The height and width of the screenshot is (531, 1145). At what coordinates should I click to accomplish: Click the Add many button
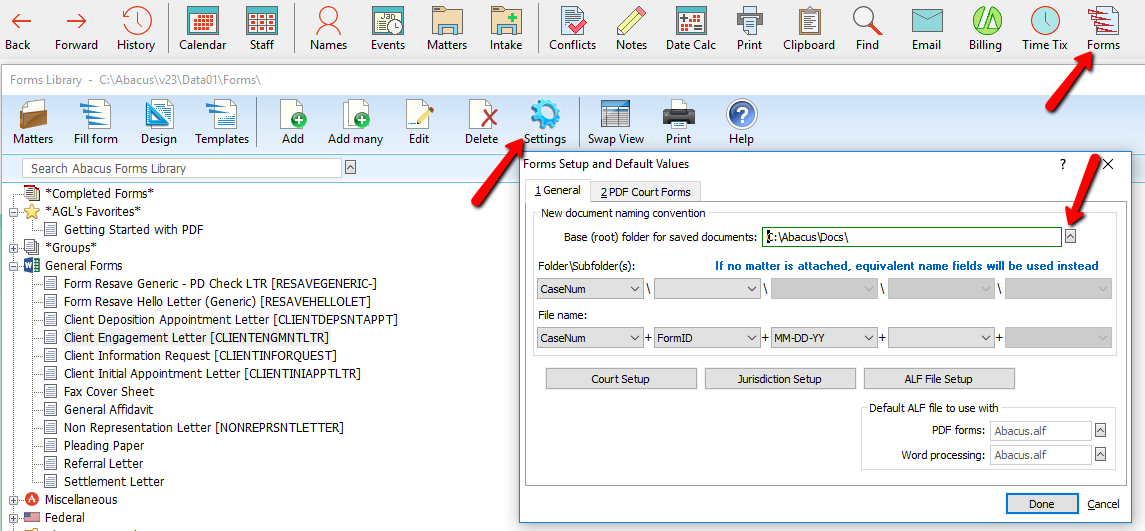point(356,122)
